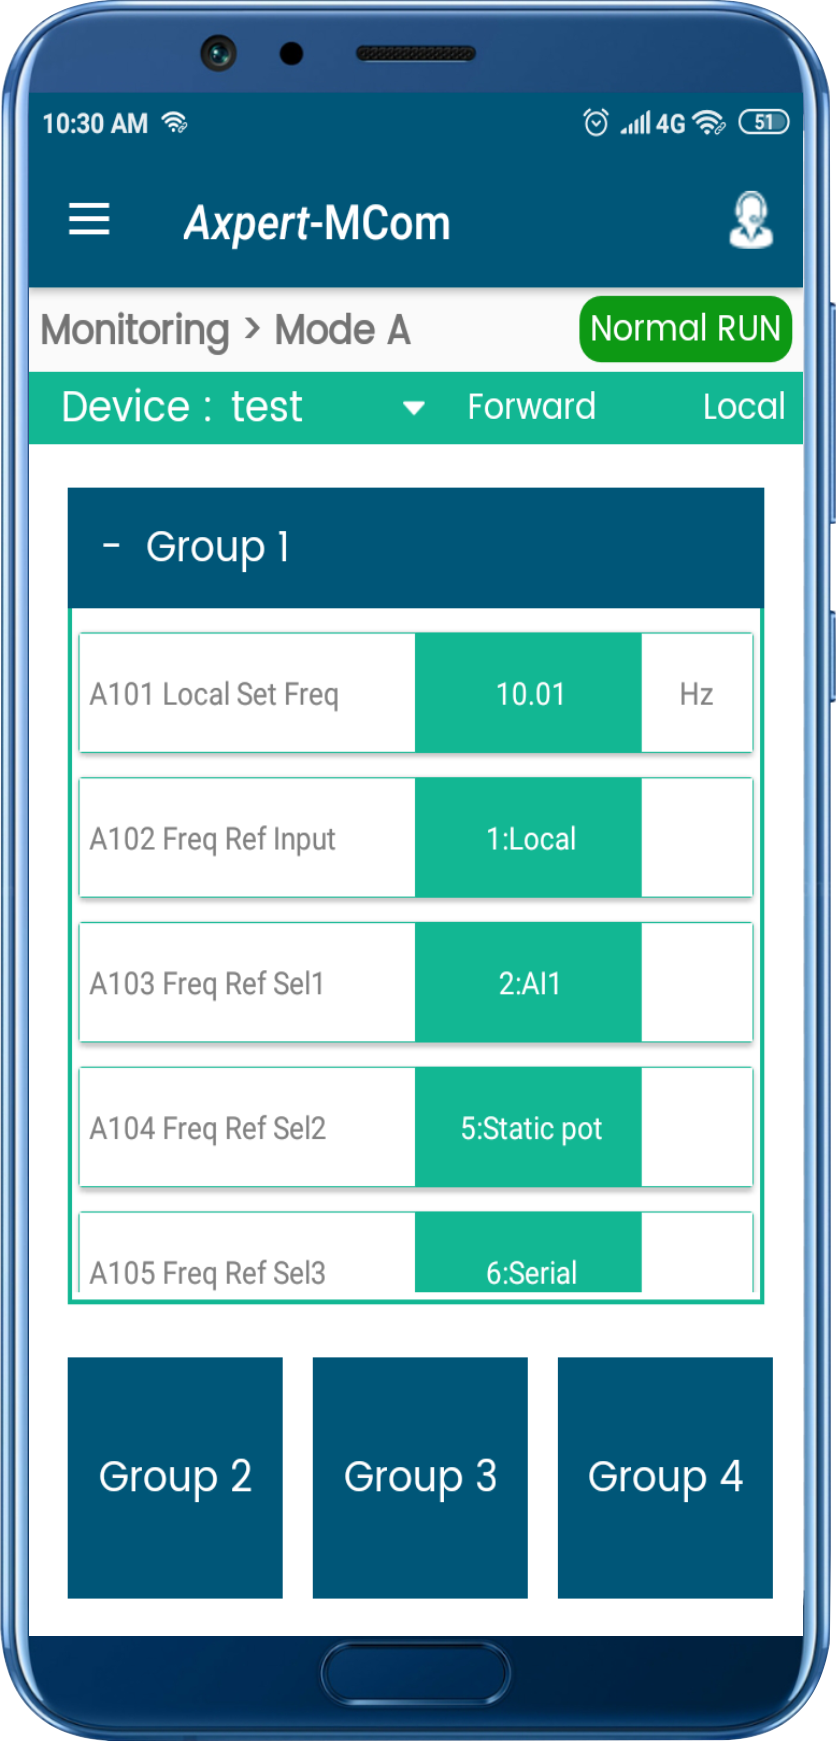836x1741 pixels.
Task: Tap the alarm clock status icon
Action: [x=596, y=123]
